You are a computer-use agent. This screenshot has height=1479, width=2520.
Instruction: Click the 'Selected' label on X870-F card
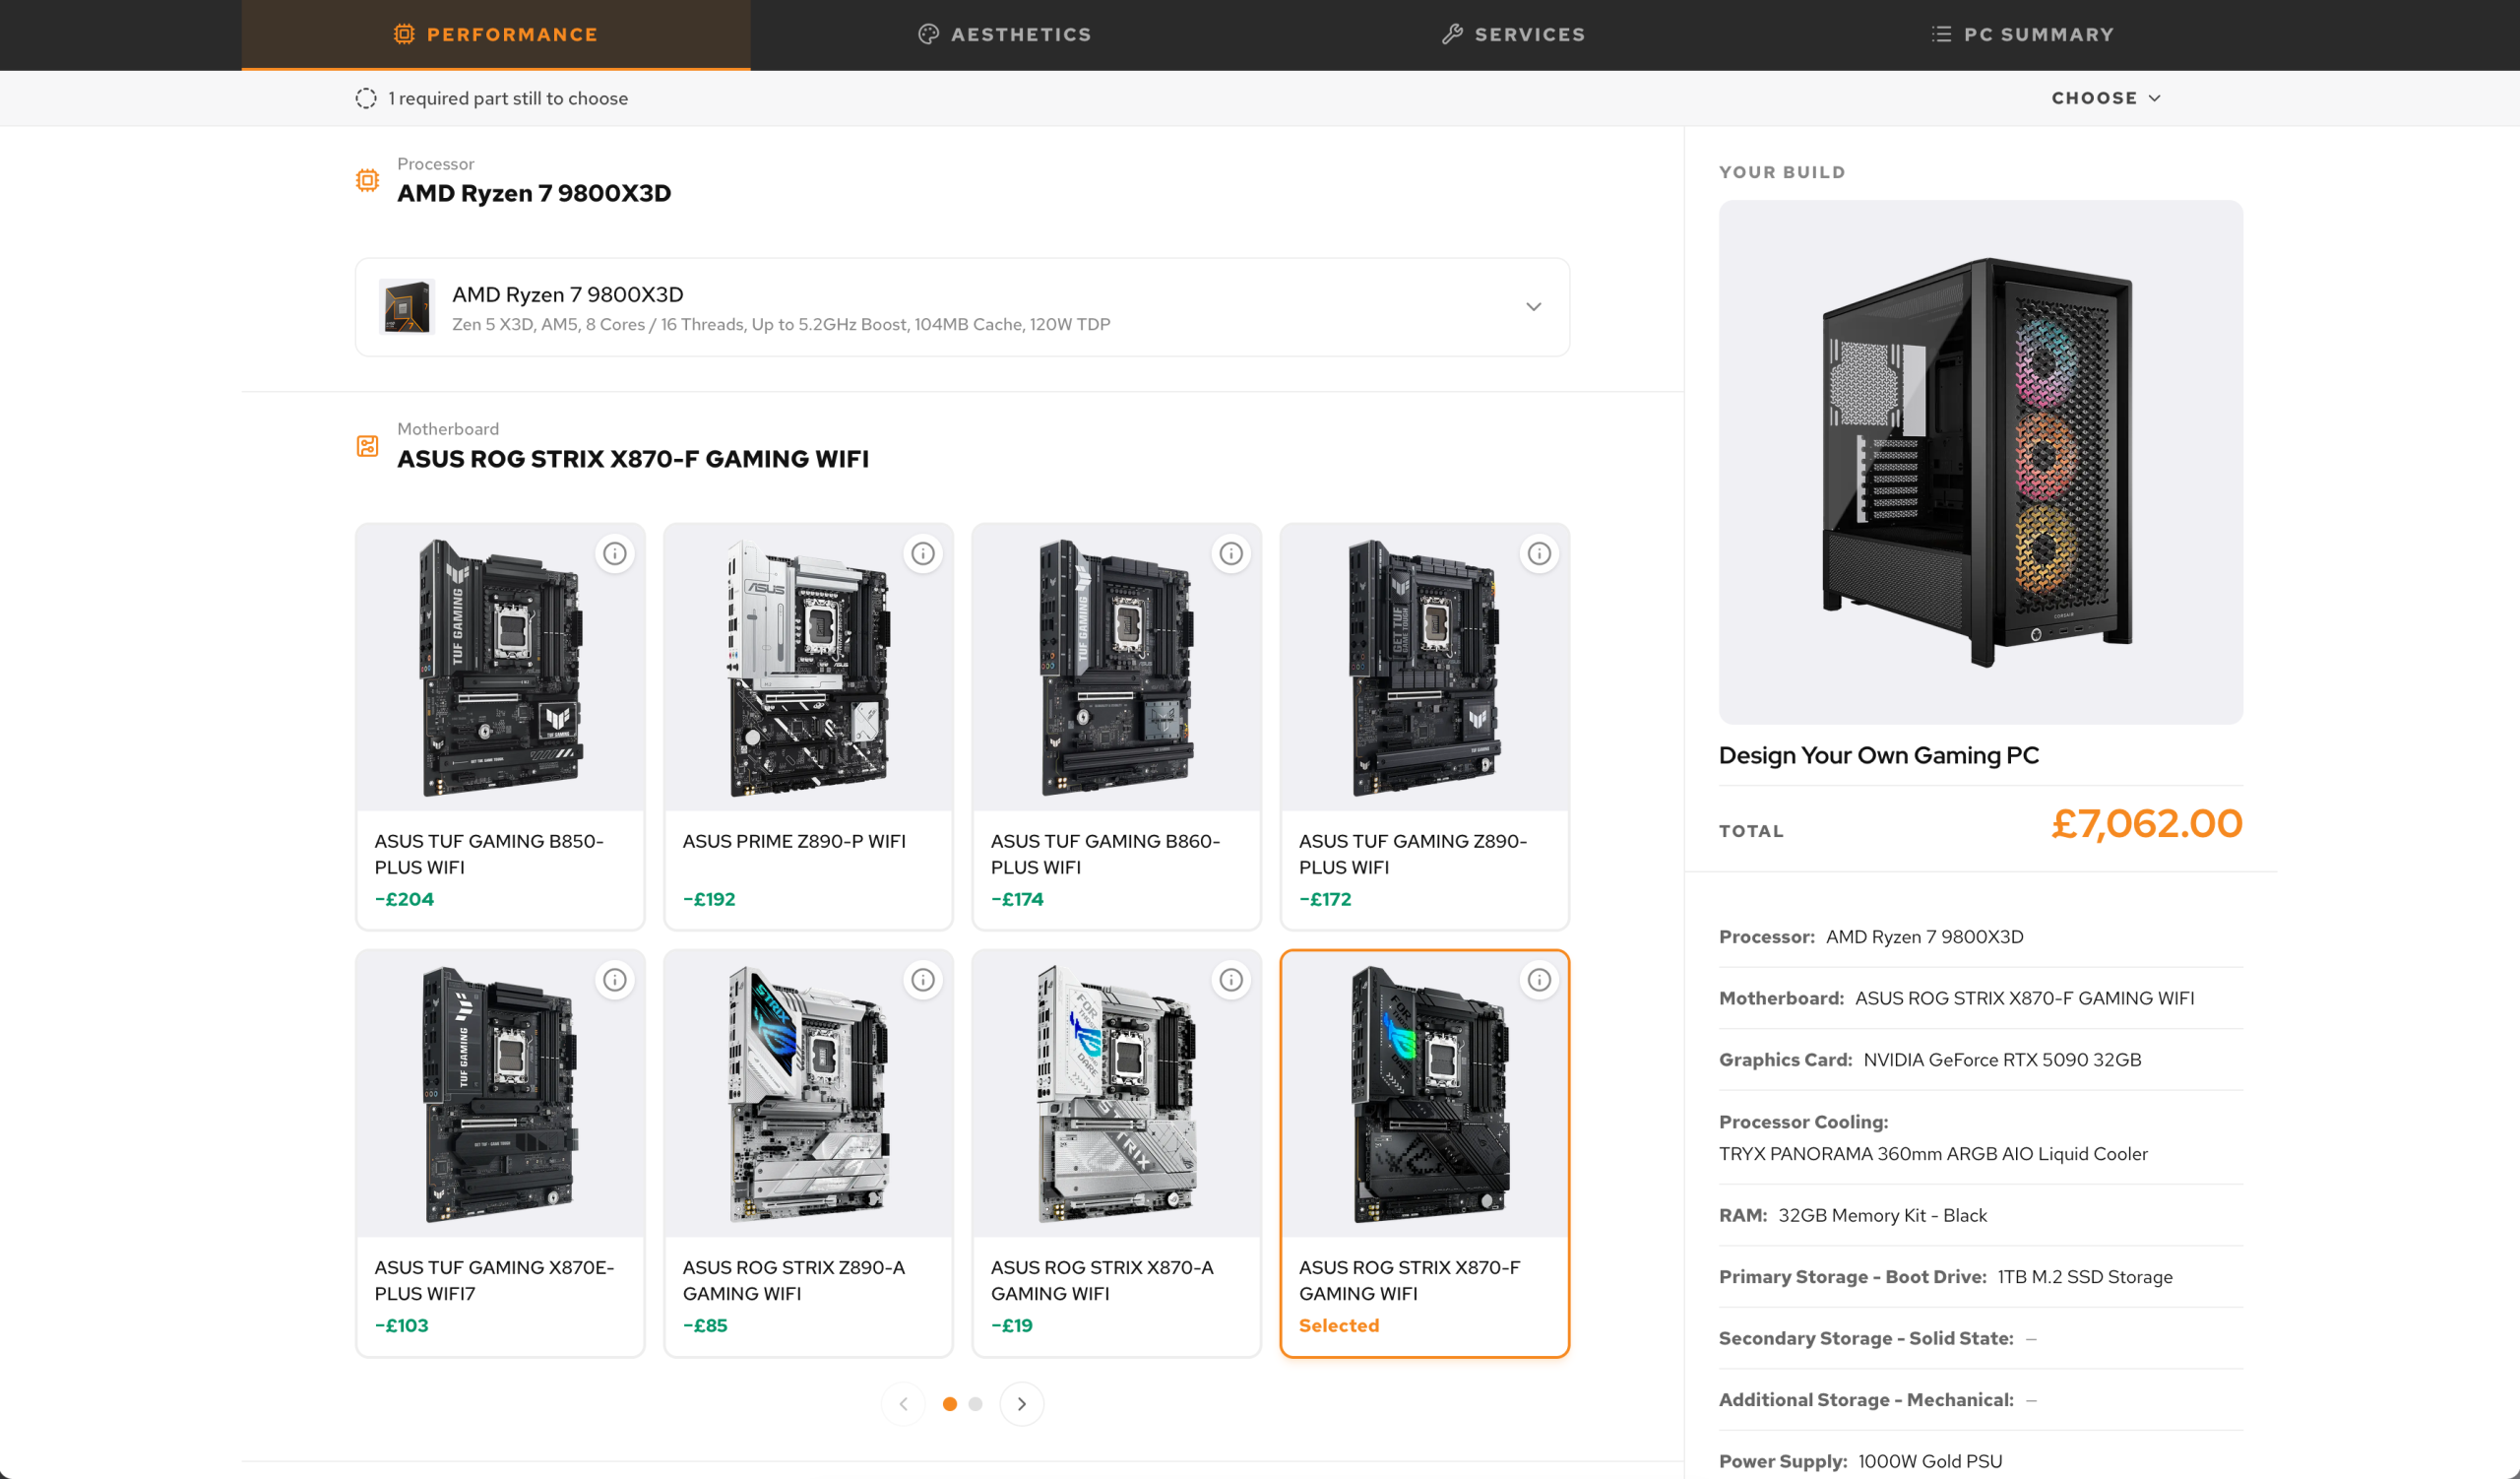[x=1339, y=1325]
